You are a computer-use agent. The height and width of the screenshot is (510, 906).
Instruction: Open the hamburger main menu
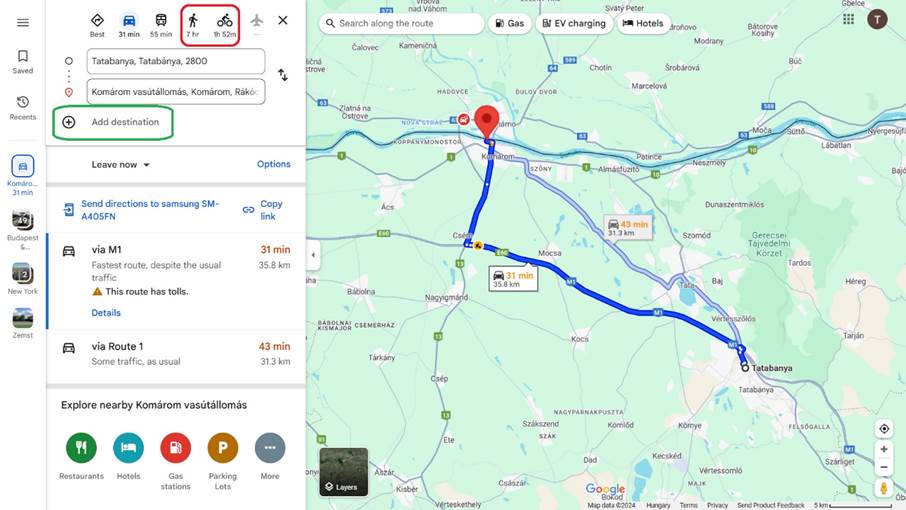(x=23, y=23)
